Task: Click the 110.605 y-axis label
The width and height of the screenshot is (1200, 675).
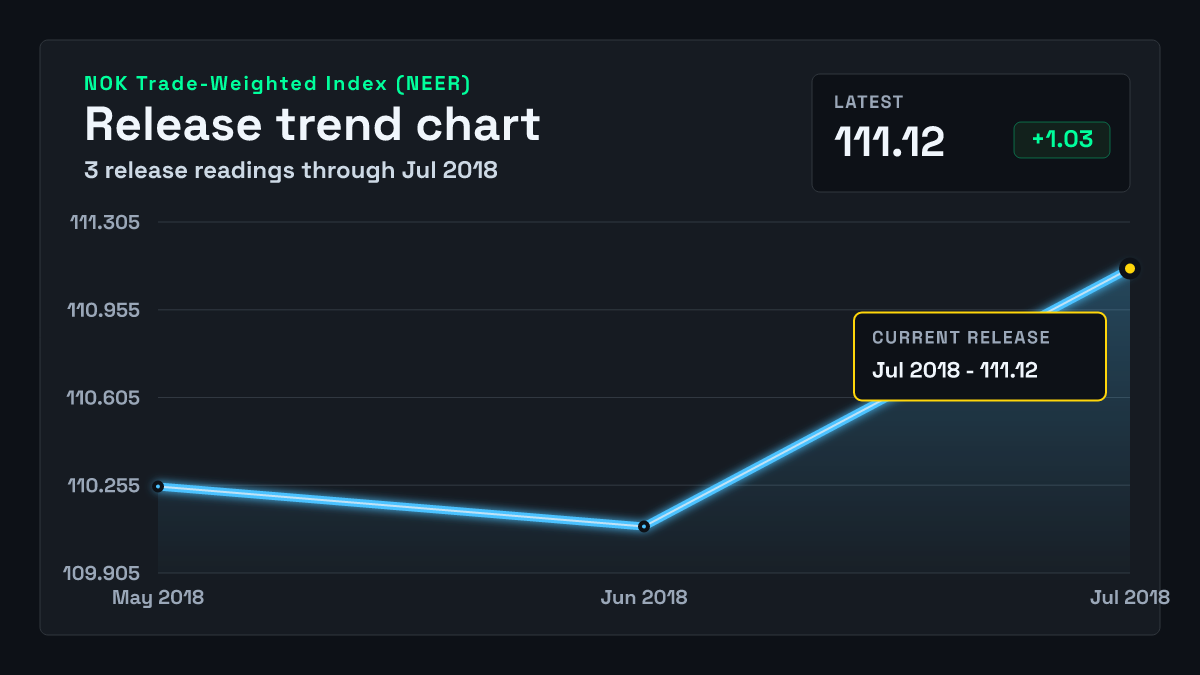Action: click(104, 398)
